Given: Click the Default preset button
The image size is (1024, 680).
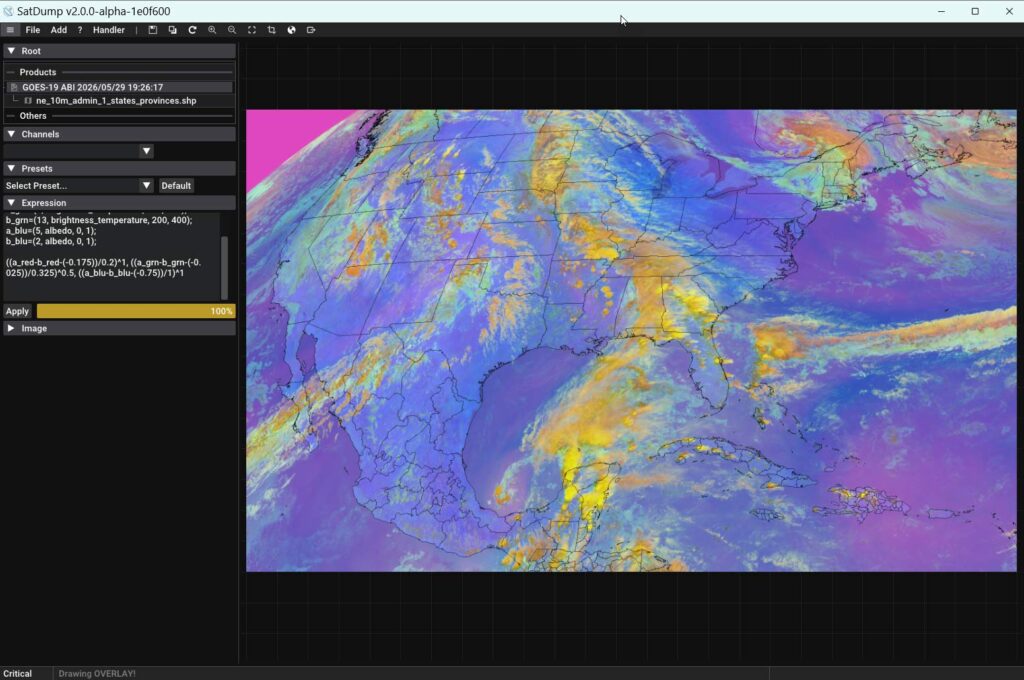Looking at the screenshot, I should [176, 186].
